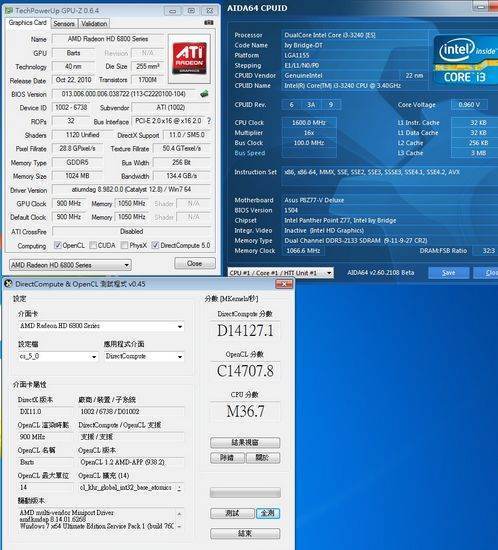This screenshot has width=498, height=550.
Task: Toggle the PhysX checkbox in GPU-Z
Action: tap(124, 245)
